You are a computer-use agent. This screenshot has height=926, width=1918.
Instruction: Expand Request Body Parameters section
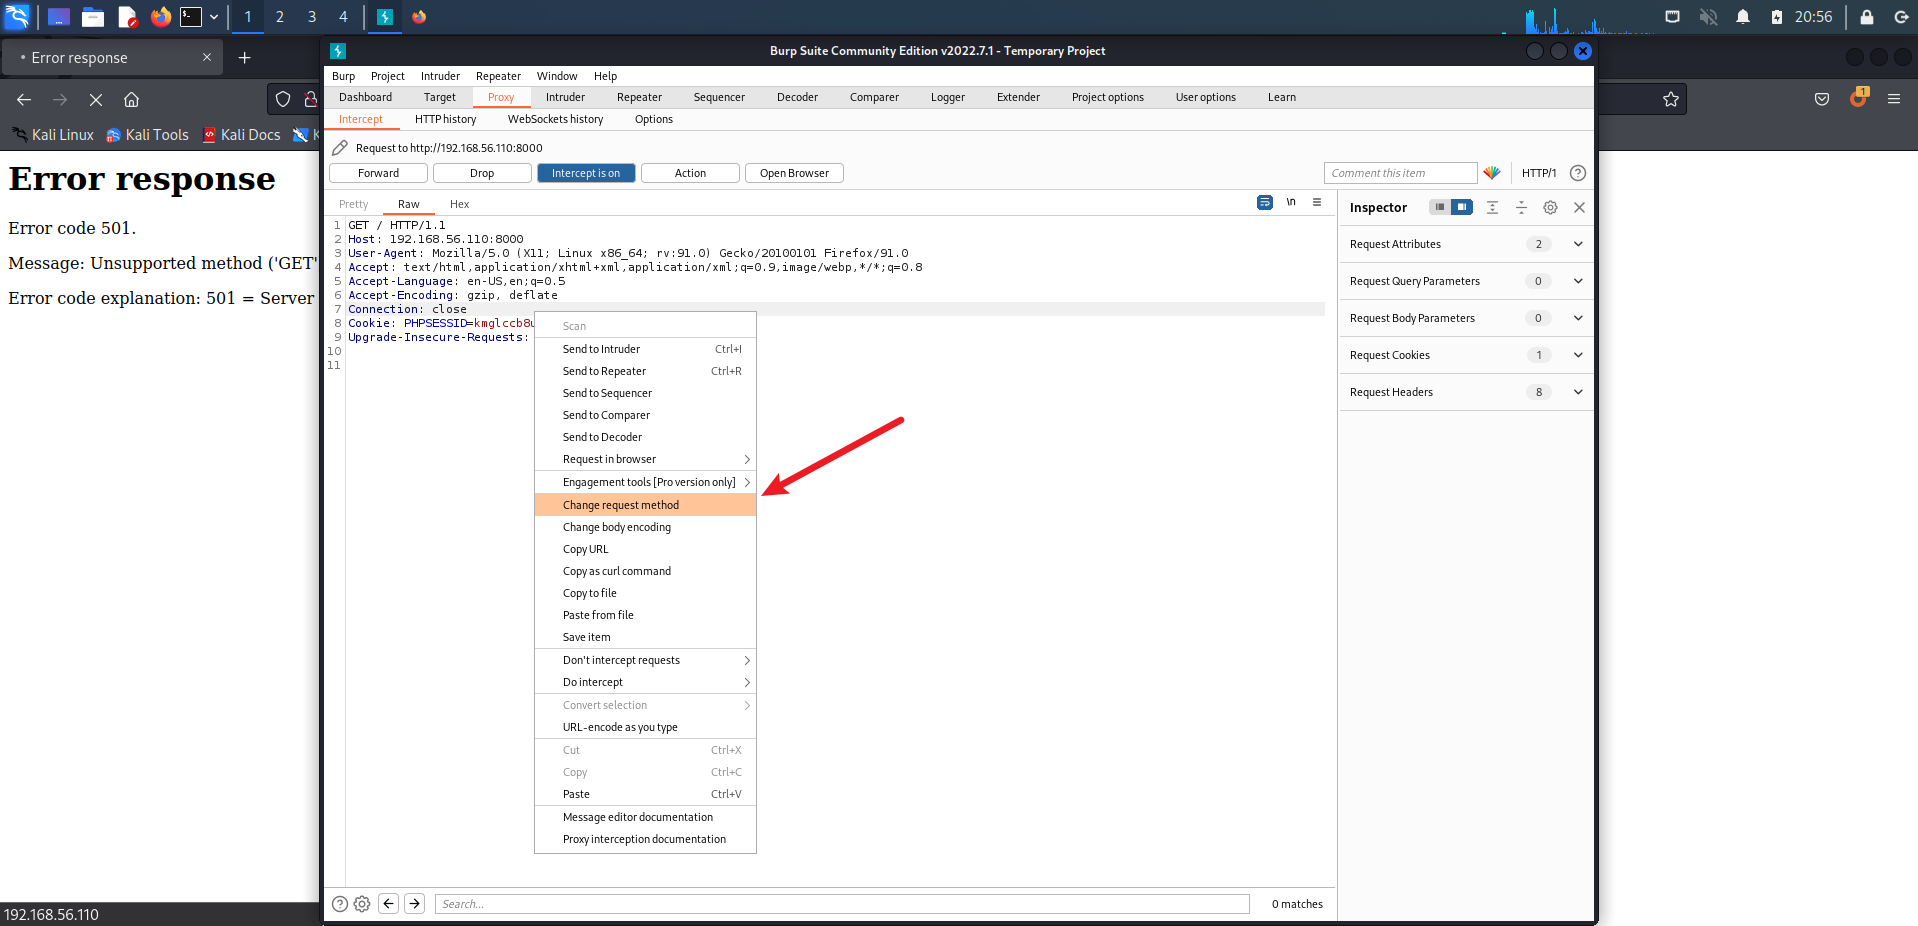[1578, 318]
